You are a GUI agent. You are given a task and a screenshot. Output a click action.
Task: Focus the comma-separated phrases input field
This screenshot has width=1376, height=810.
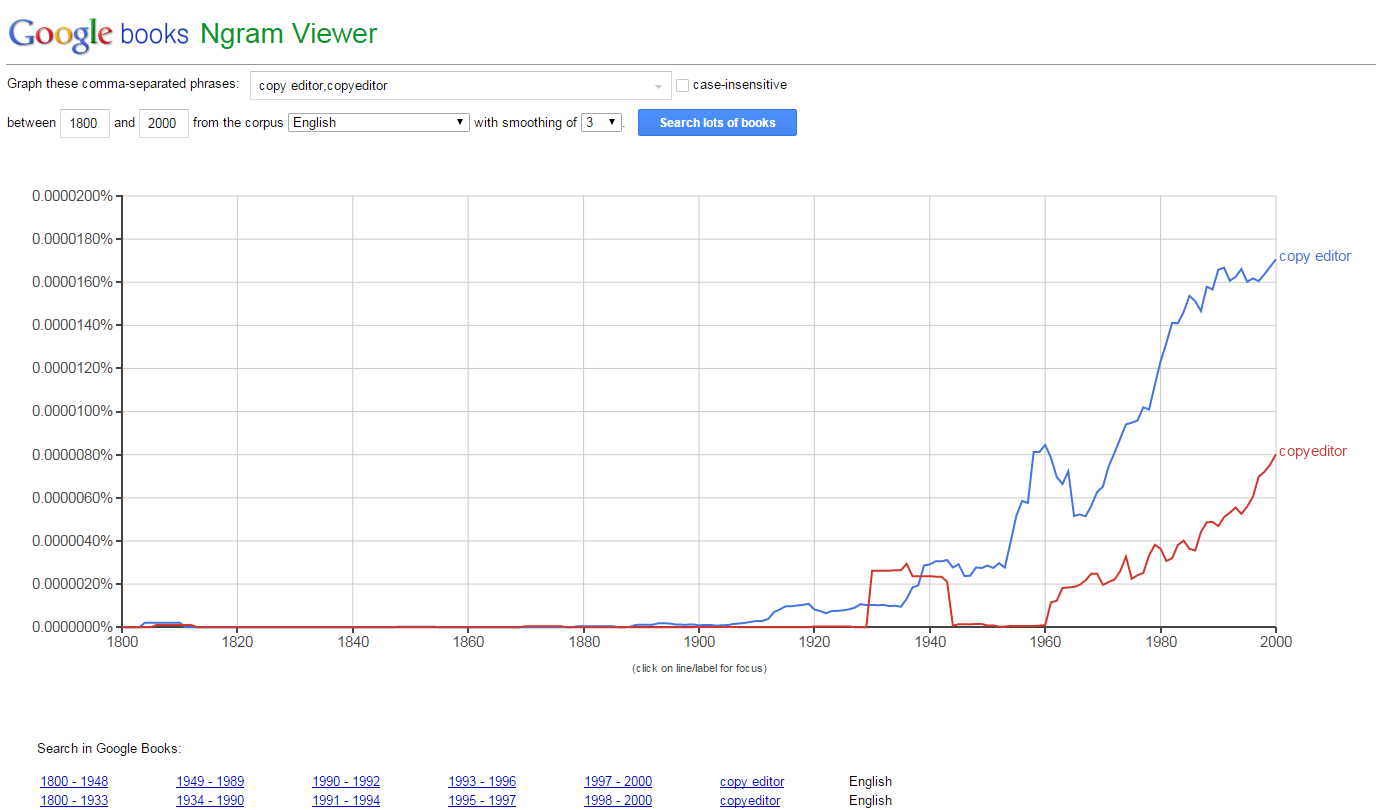point(450,86)
